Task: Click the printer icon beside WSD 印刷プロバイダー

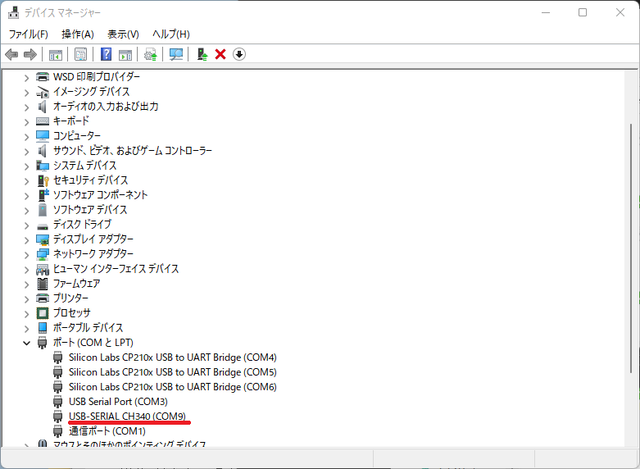Action: click(42, 77)
